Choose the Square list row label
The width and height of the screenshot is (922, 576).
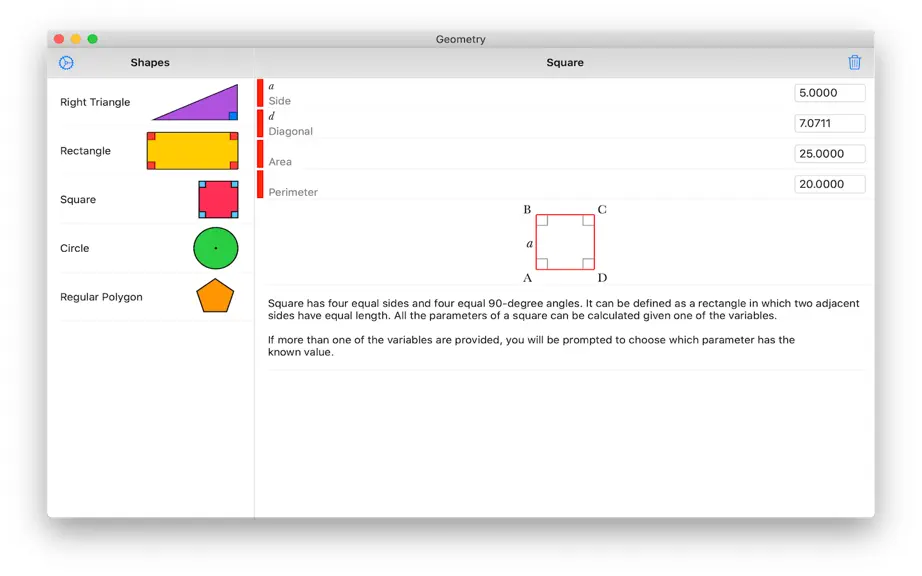(78, 200)
